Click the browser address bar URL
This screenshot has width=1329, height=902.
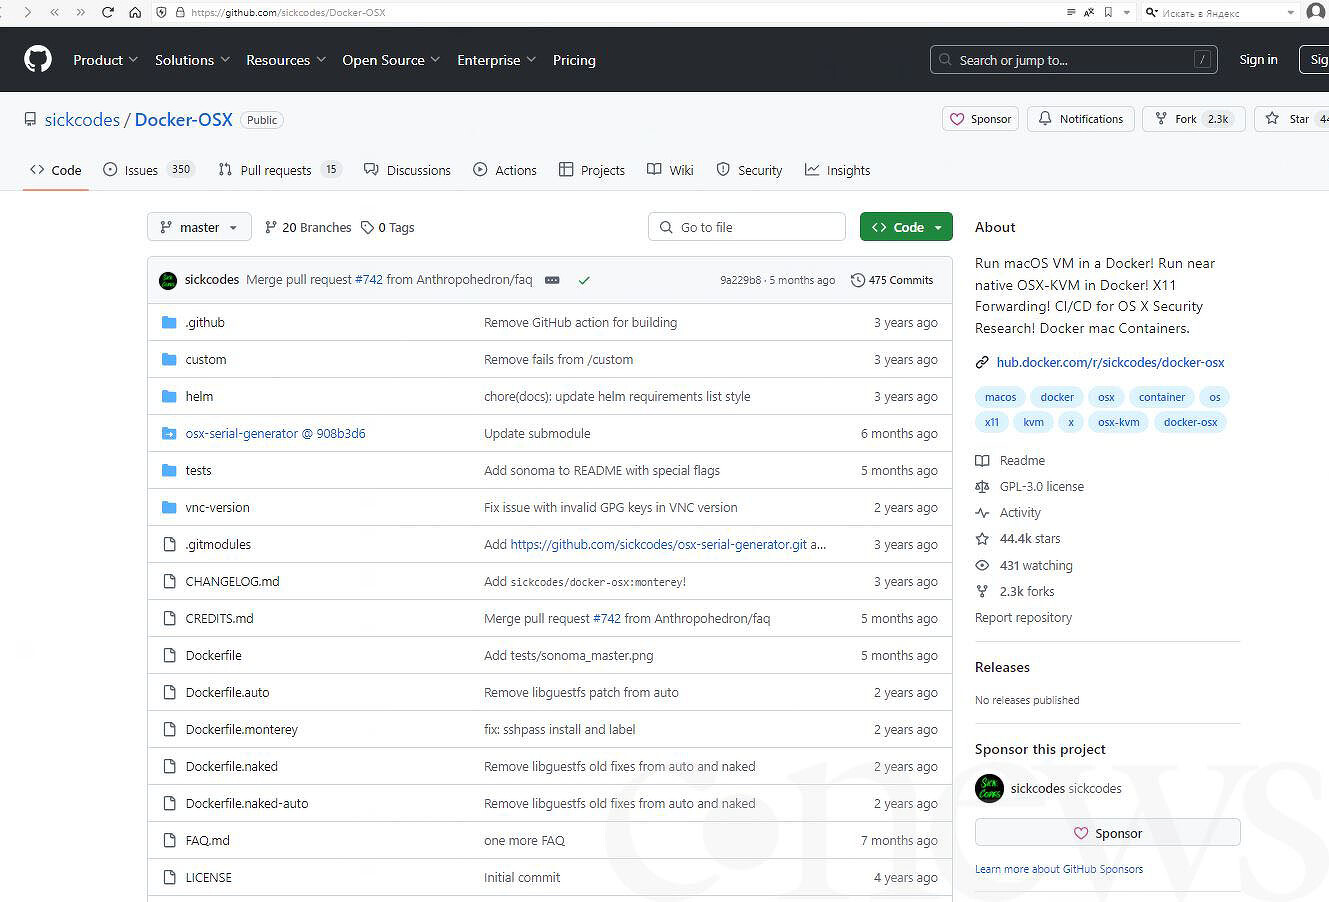[288, 13]
